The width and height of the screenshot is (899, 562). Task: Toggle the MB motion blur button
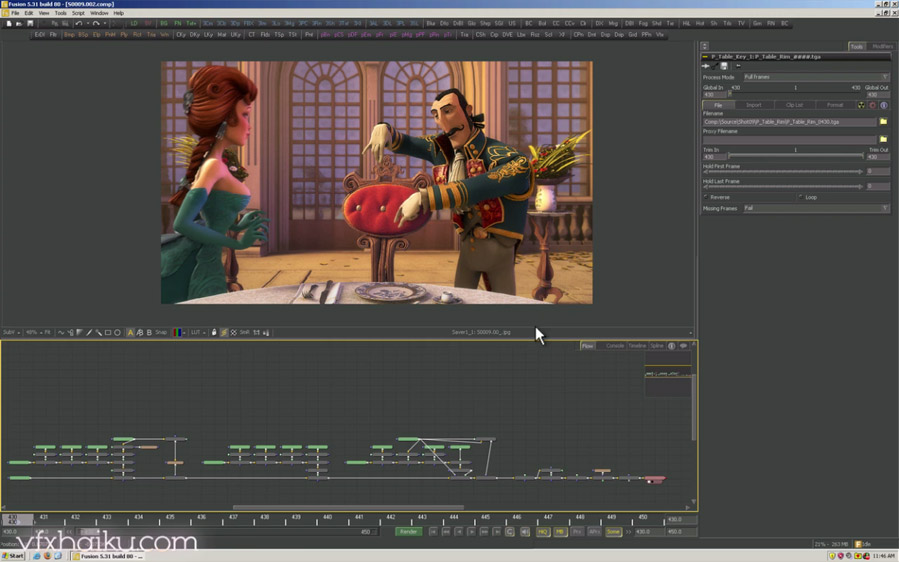[560, 532]
